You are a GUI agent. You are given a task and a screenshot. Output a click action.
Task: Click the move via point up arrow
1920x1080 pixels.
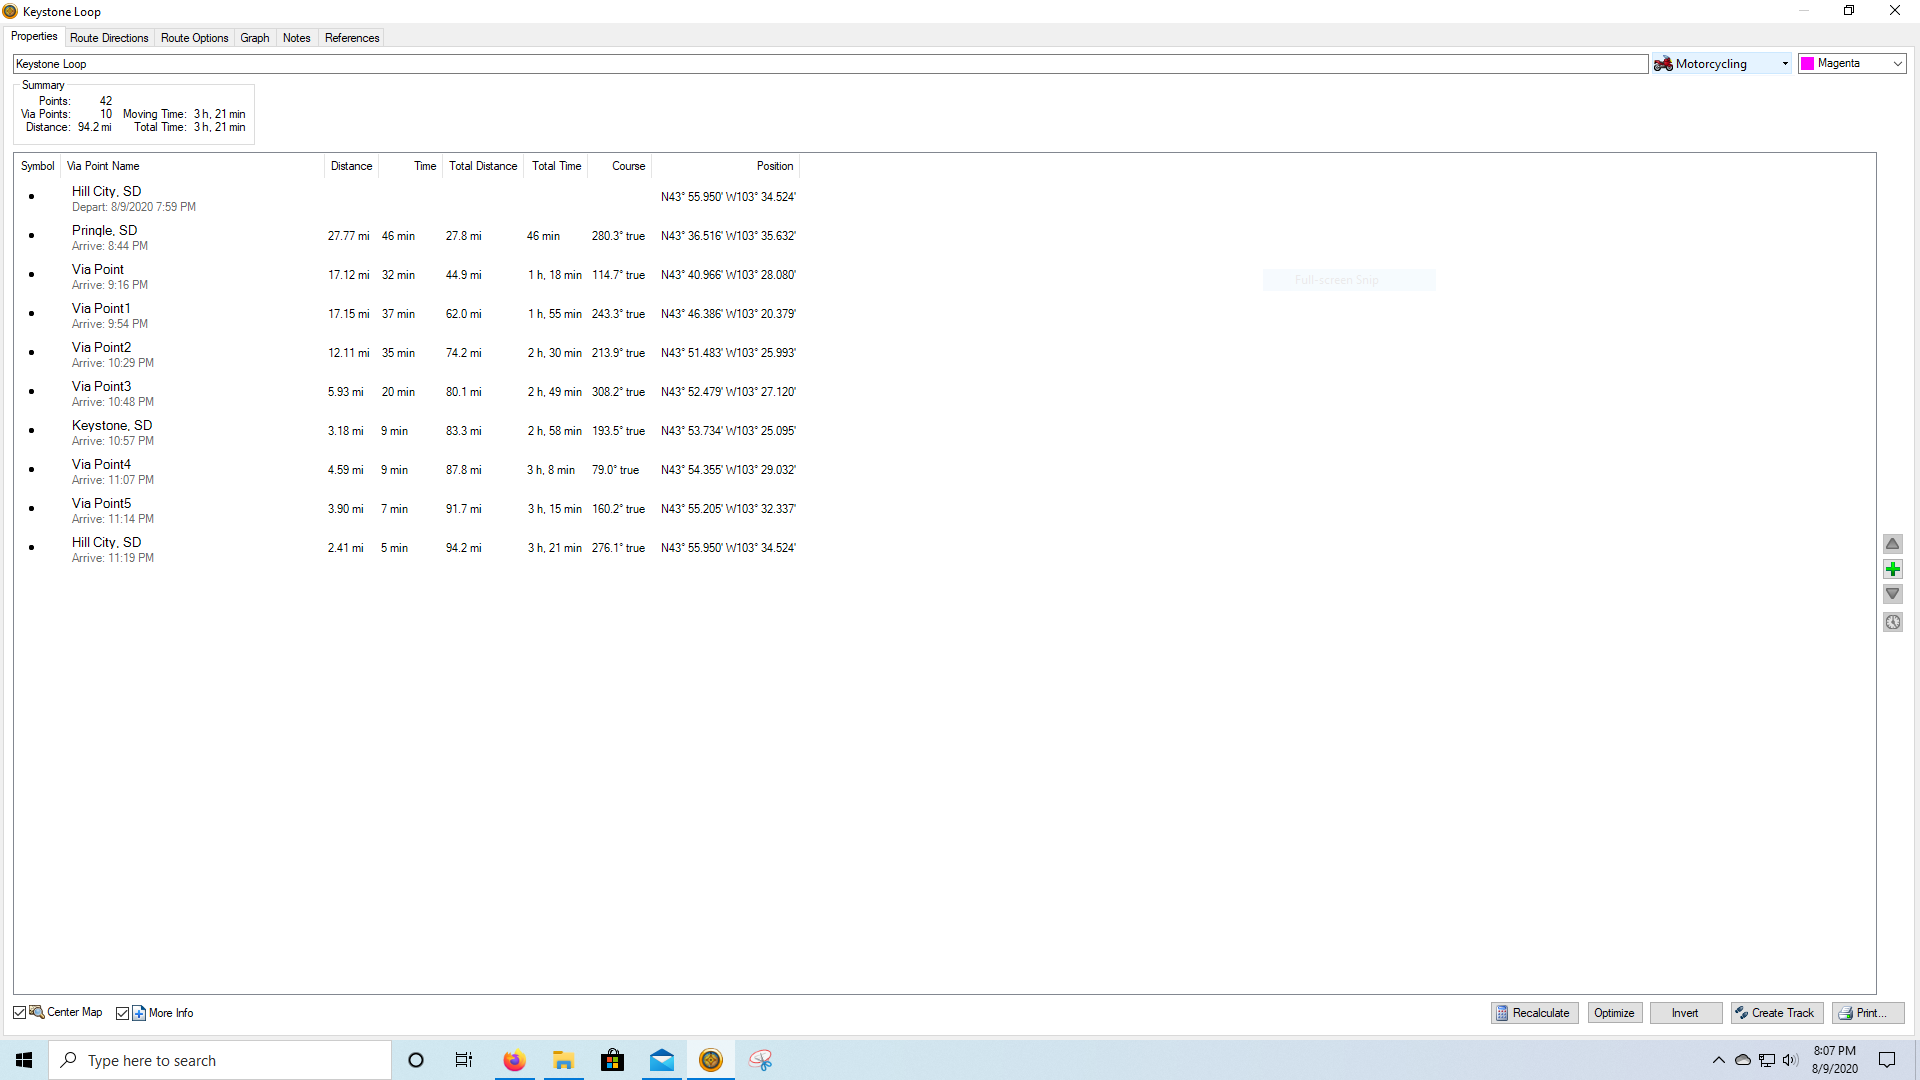(x=1892, y=544)
